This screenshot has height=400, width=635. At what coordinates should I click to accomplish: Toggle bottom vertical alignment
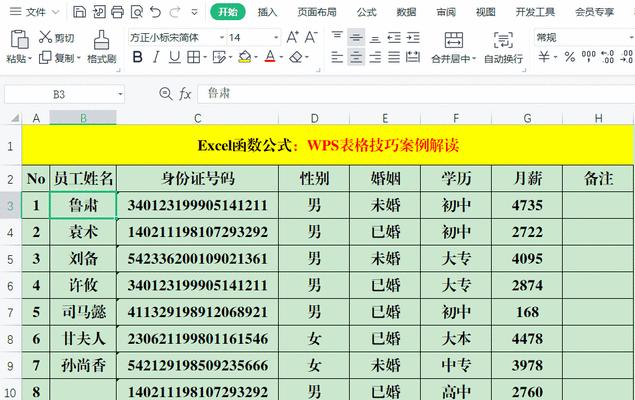(375, 38)
